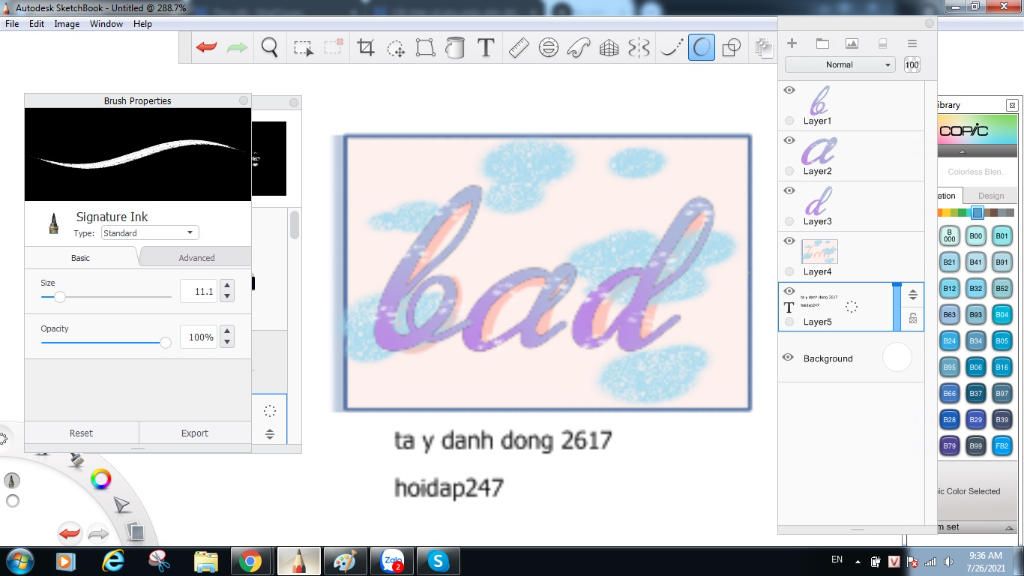Open the Ruler guide tool
Image resolution: width=1024 pixels, height=576 pixels.
click(518, 48)
